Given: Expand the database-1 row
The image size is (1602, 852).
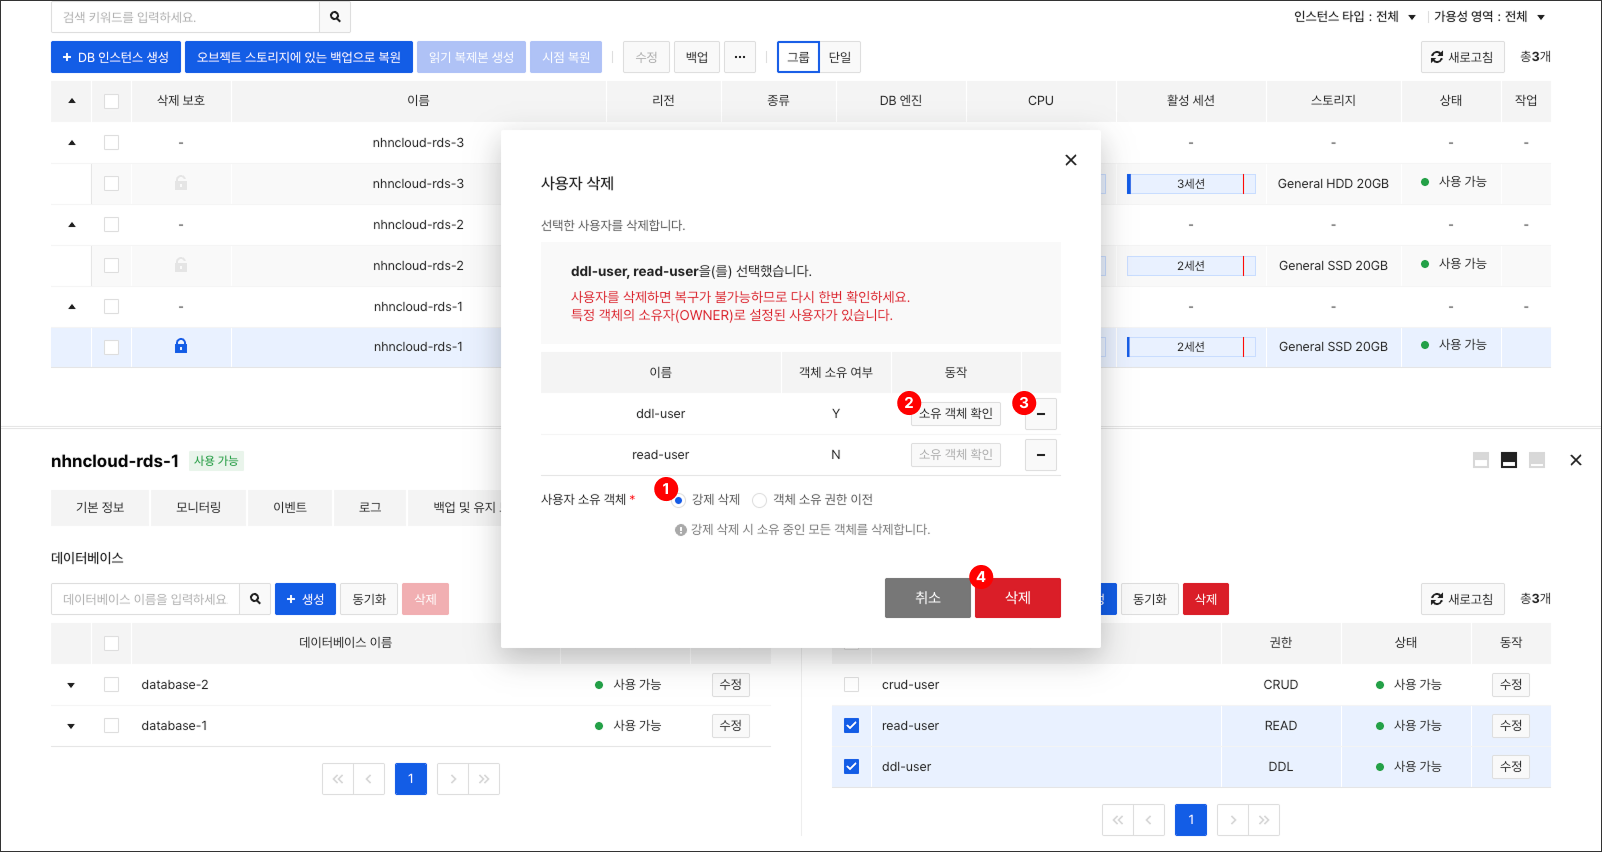Looking at the screenshot, I should pos(71,726).
